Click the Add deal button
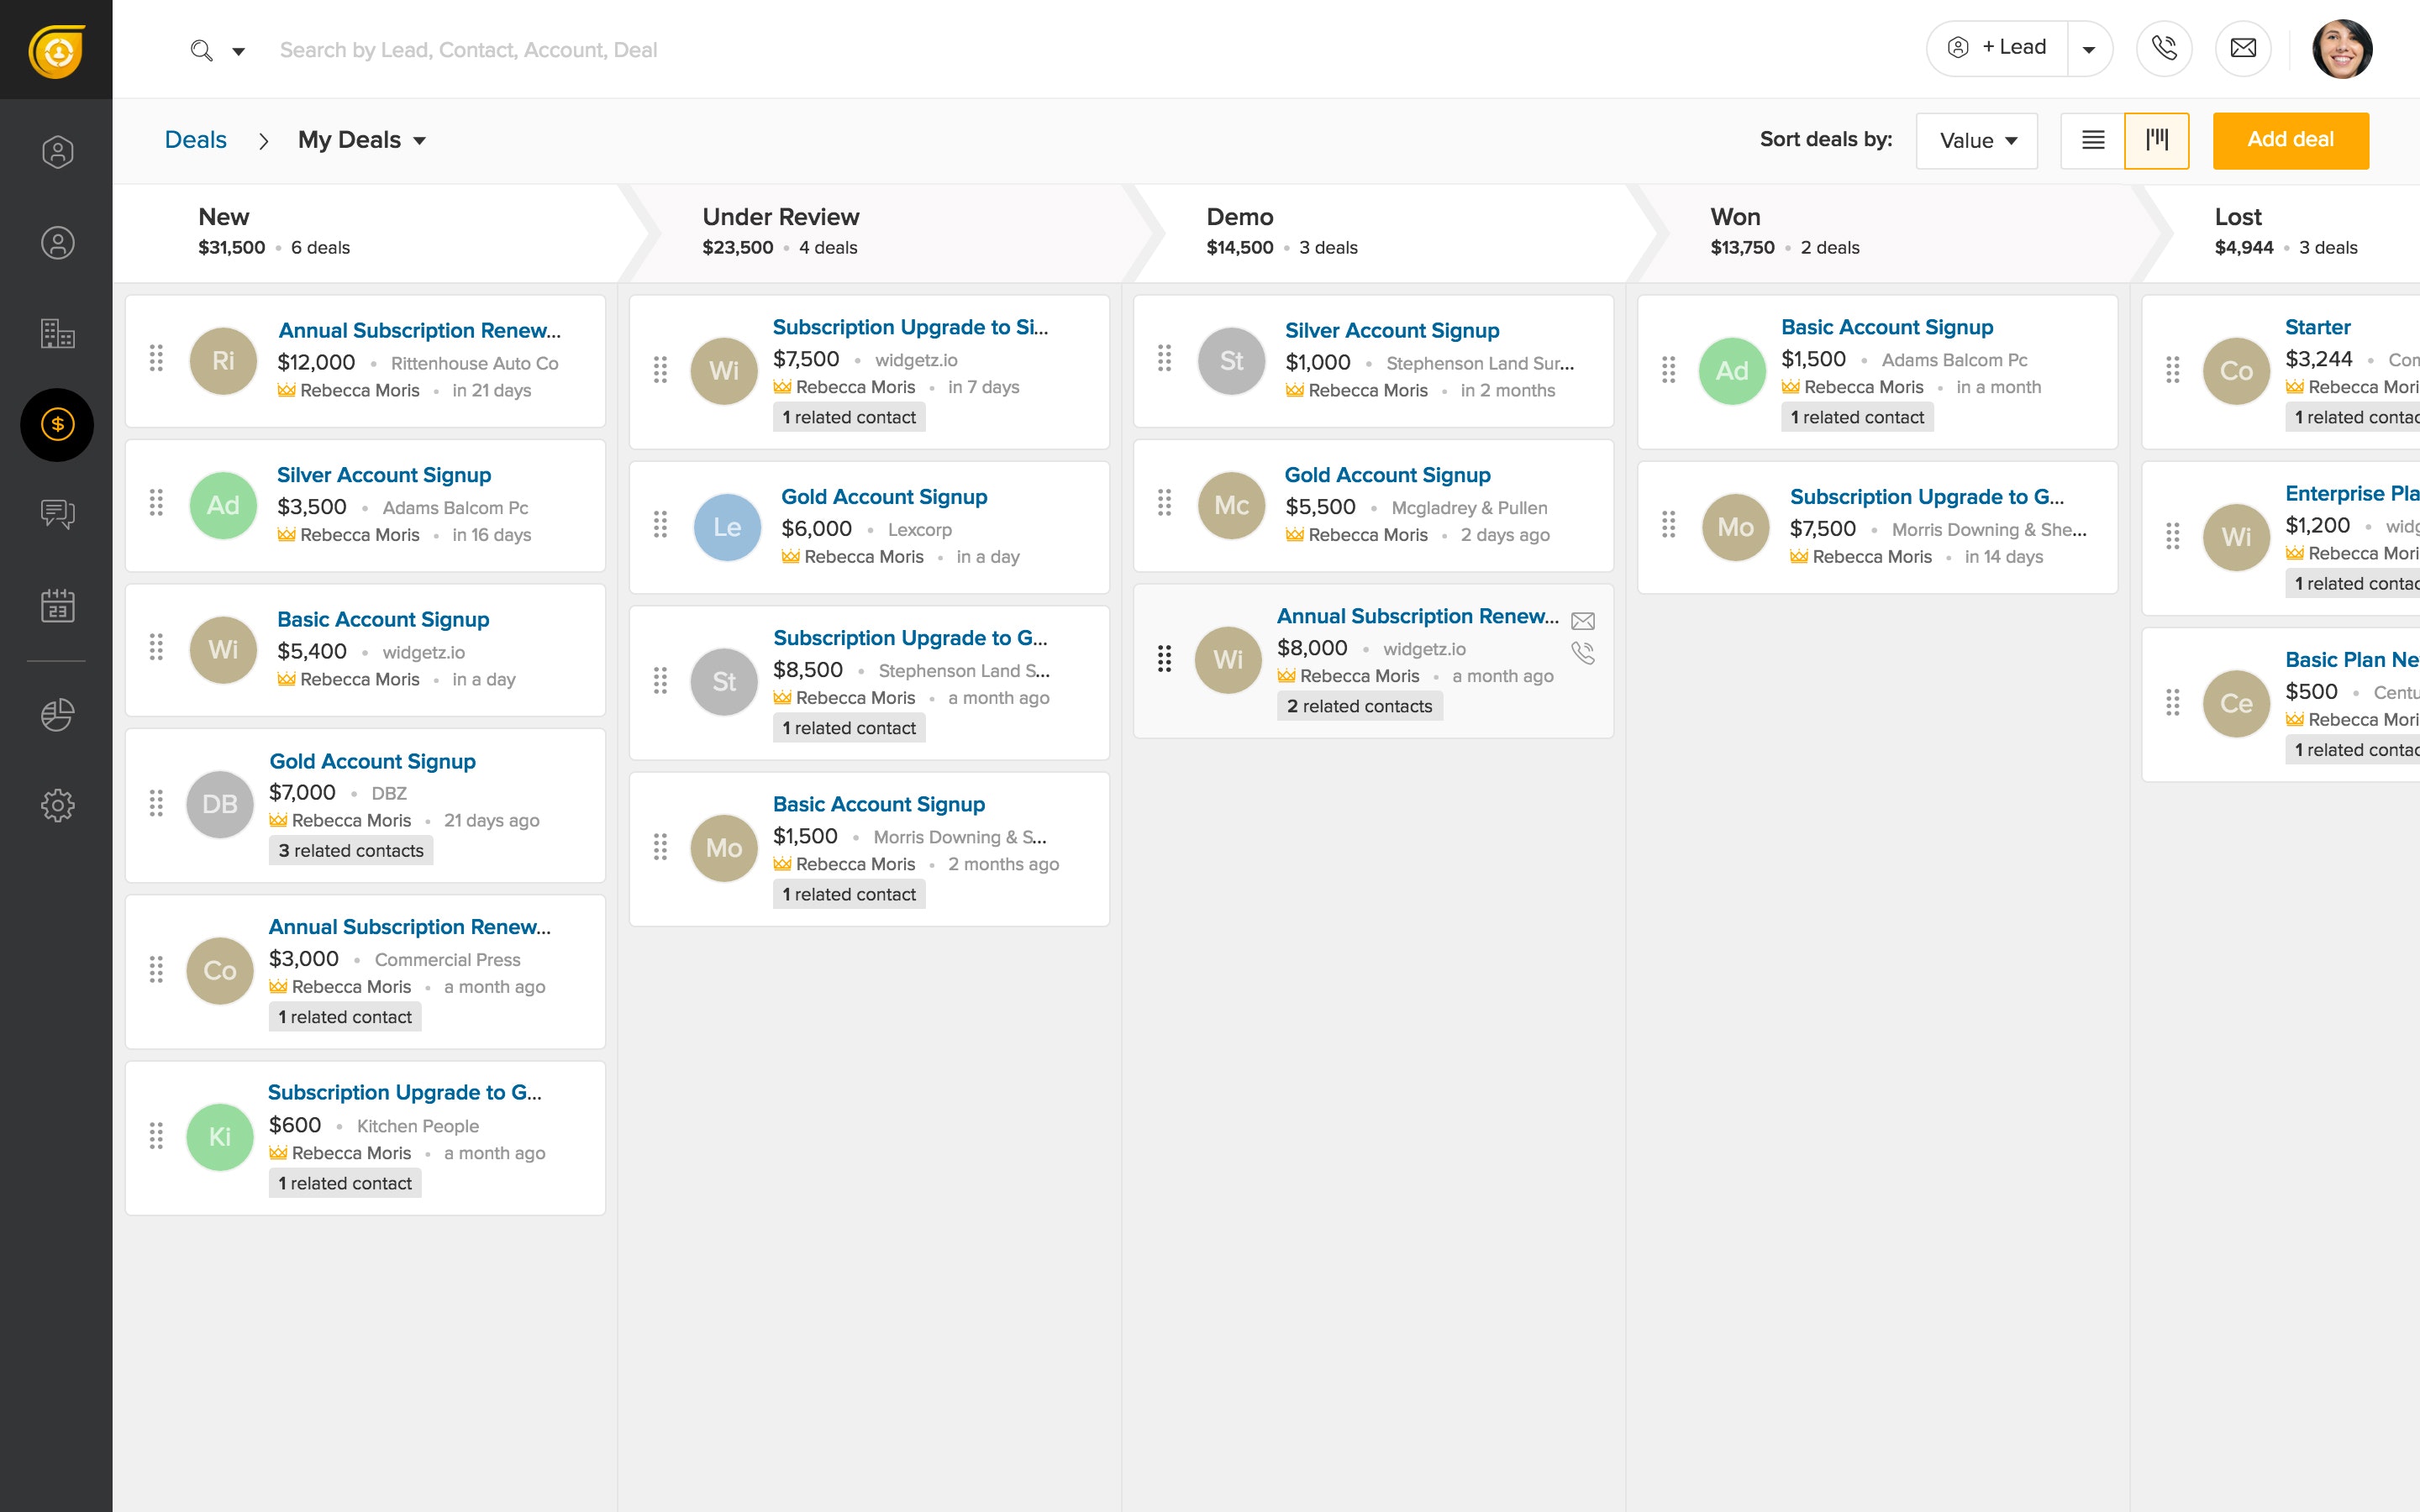This screenshot has height=1512, width=2420. 2290,140
